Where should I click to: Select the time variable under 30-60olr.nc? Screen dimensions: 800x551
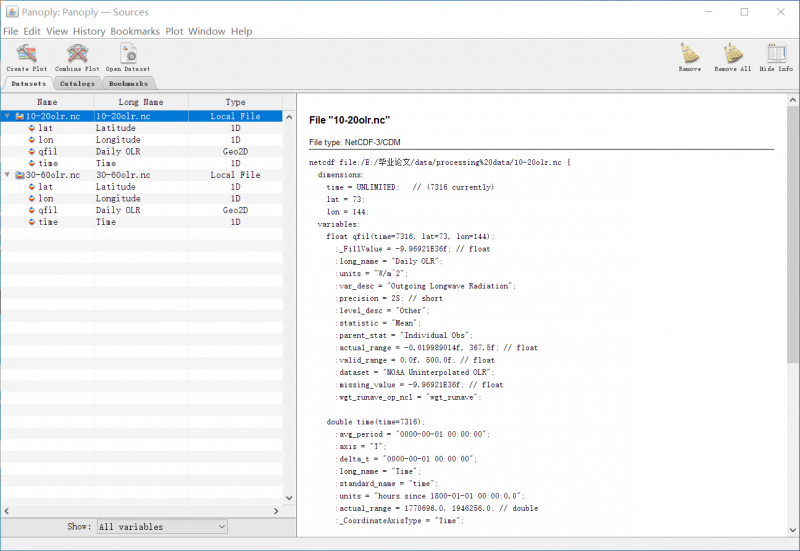coord(48,223)
